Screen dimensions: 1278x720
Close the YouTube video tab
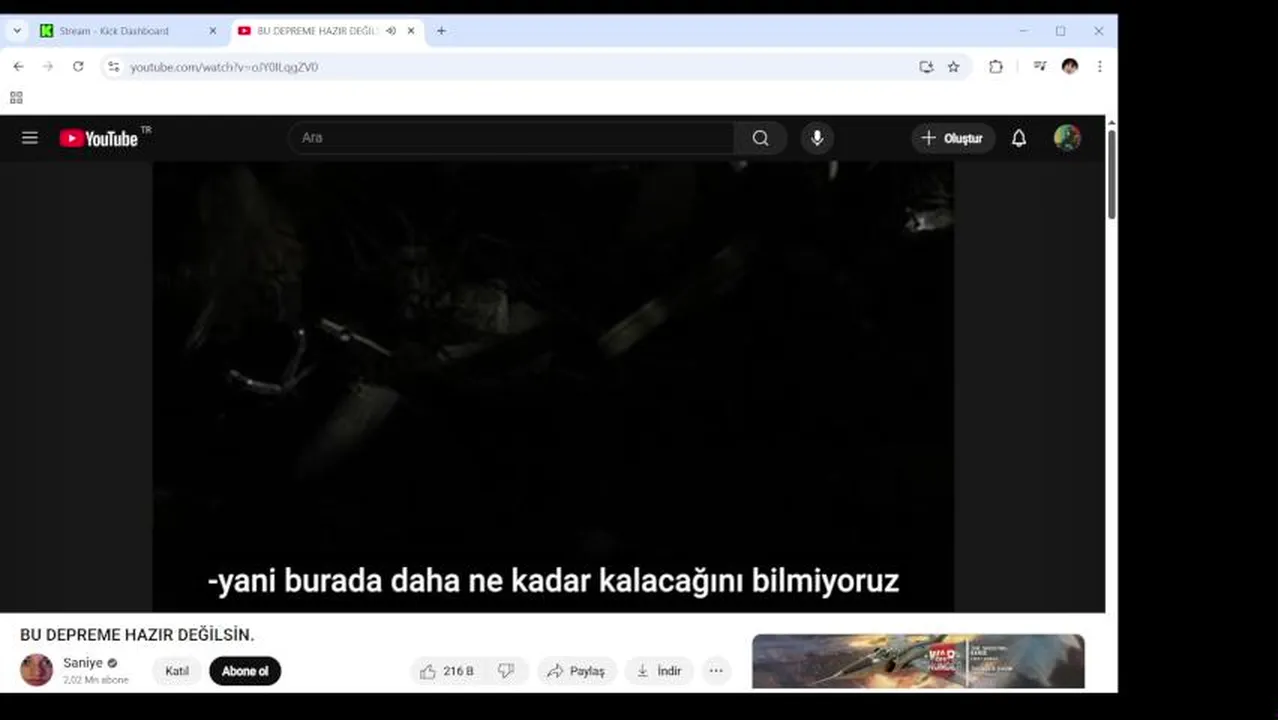411,31
